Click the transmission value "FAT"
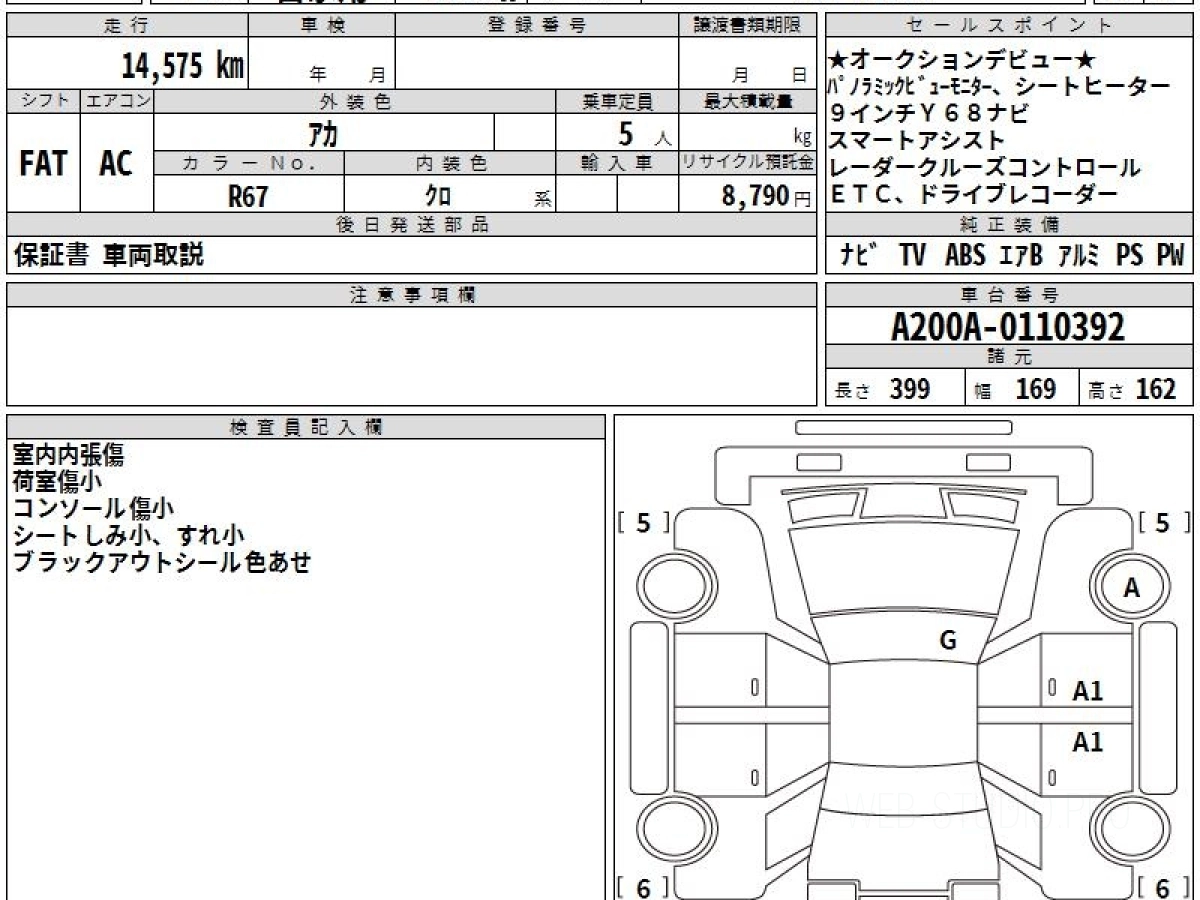Image resolution: width=1200 pixels, height=900 pixels. (43, 164)
